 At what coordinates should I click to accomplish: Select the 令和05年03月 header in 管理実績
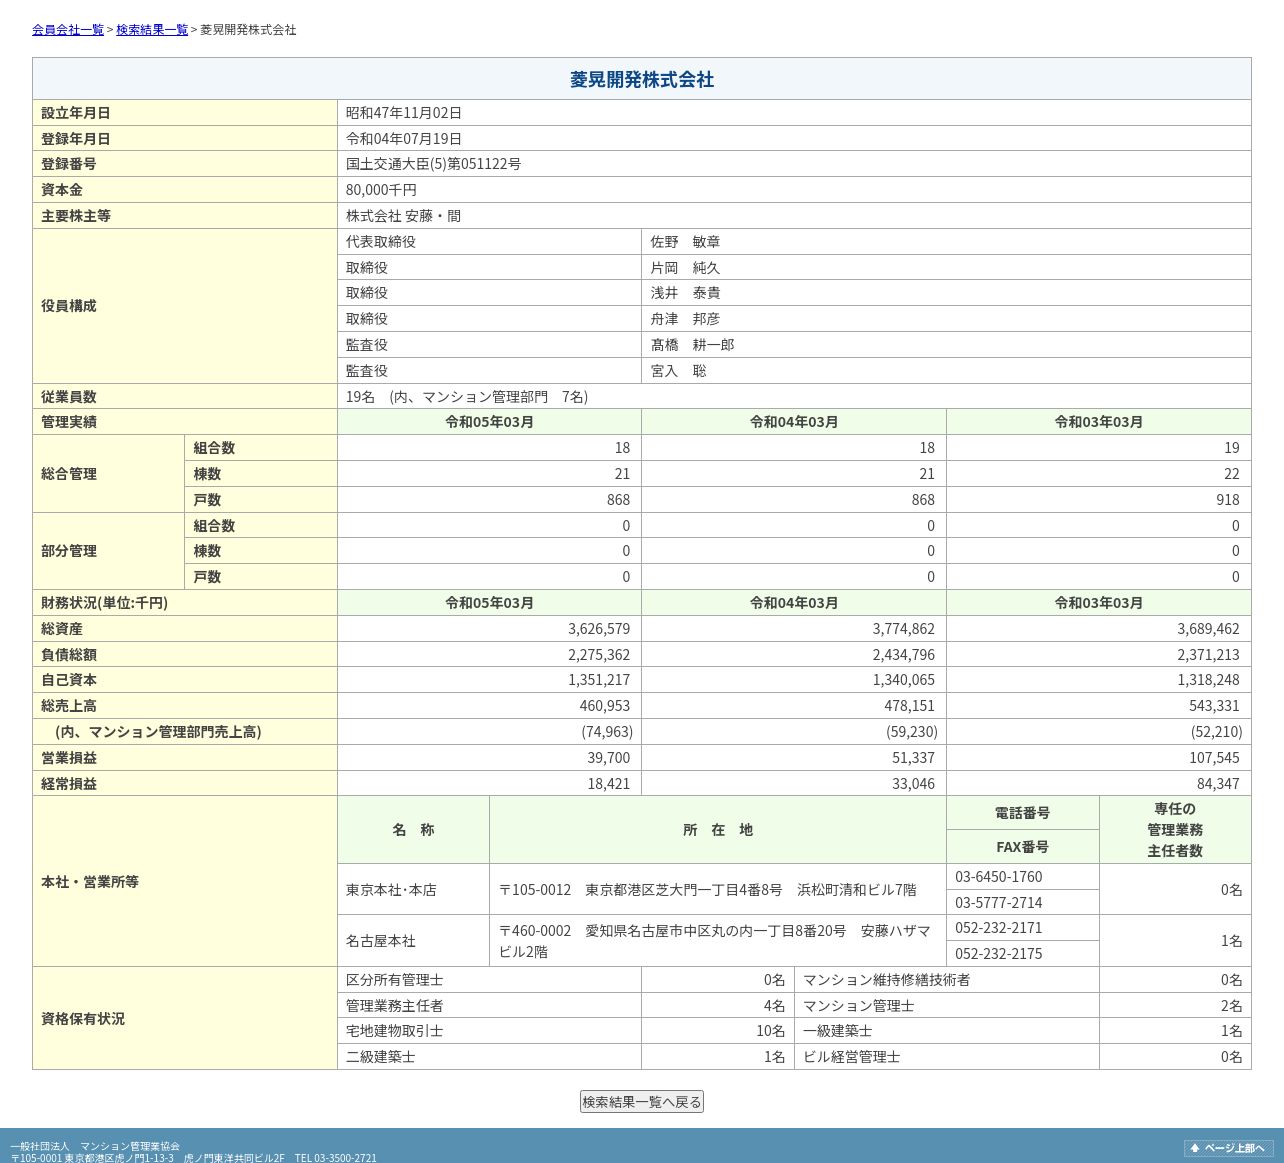[489, 422]
